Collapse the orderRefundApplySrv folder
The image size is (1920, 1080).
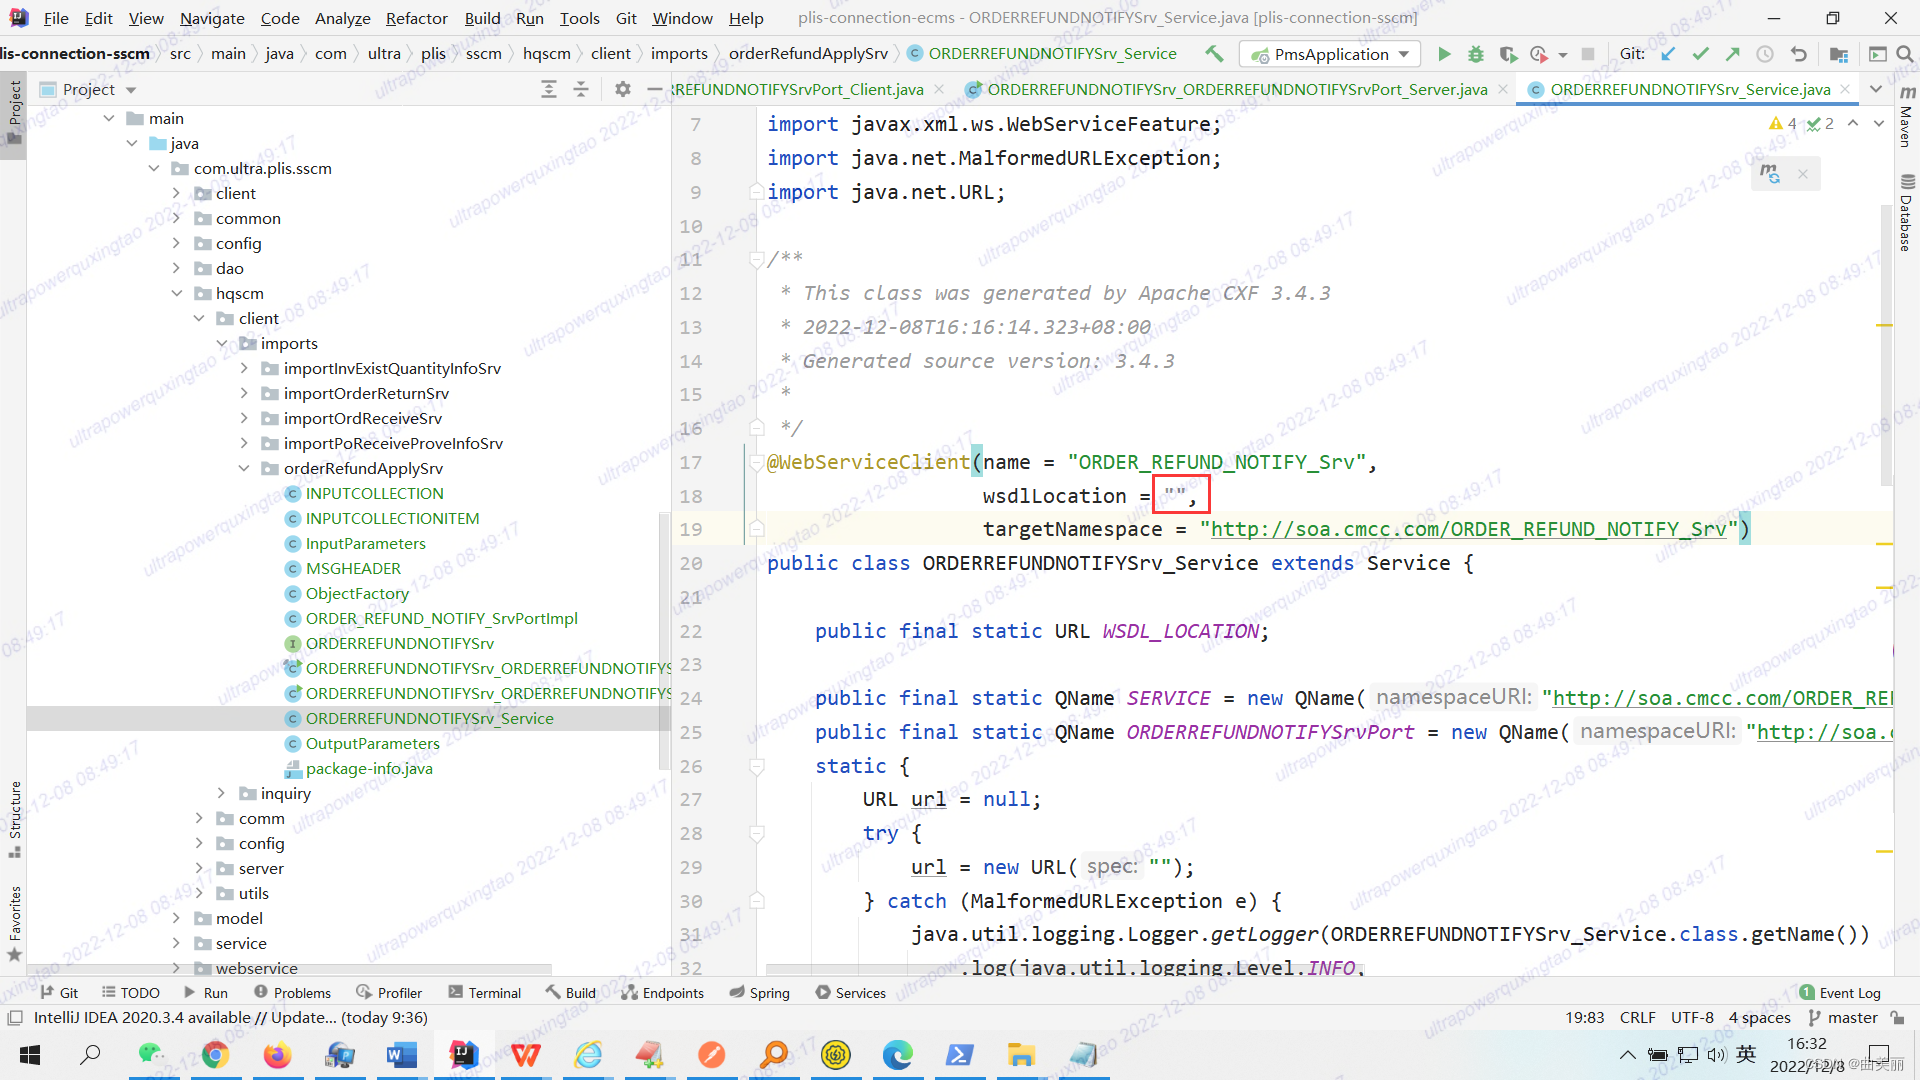coord(244,468)
